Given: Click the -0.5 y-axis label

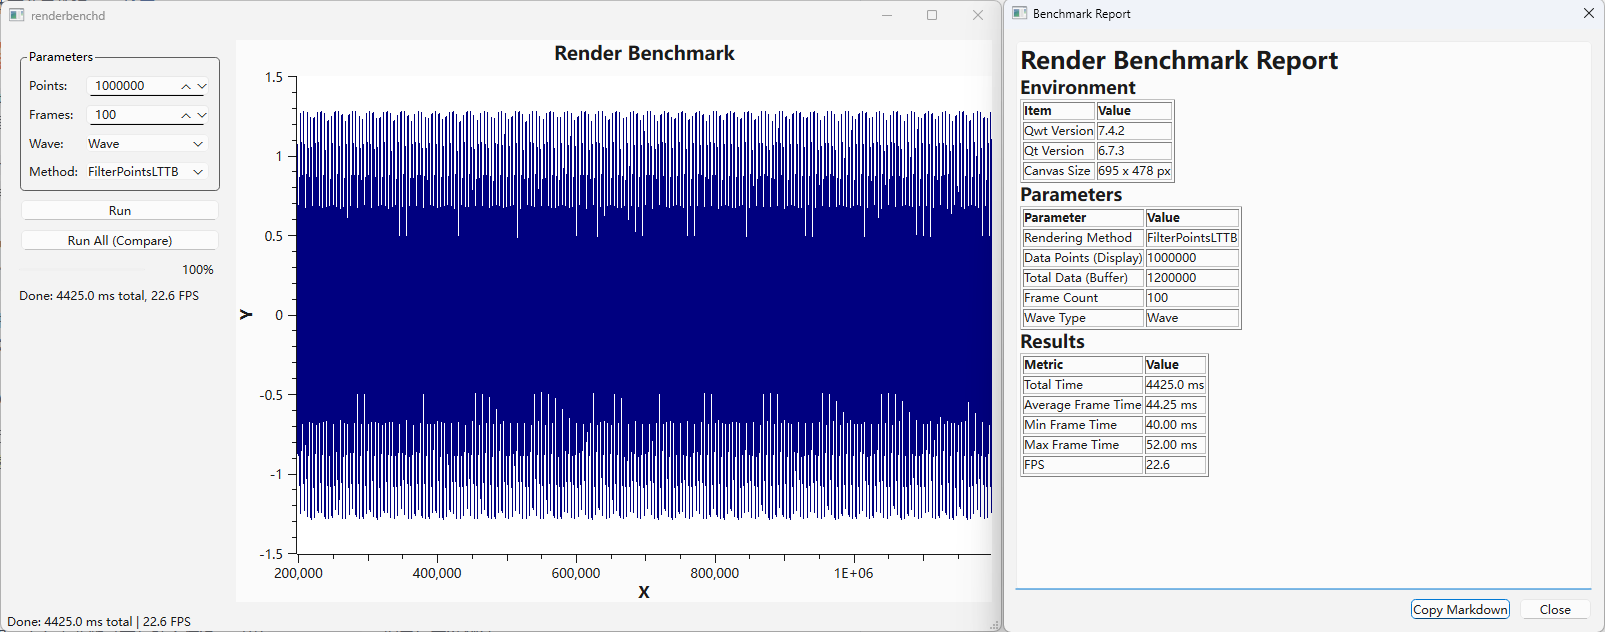Looking at the screenshot, I should 271,395.
